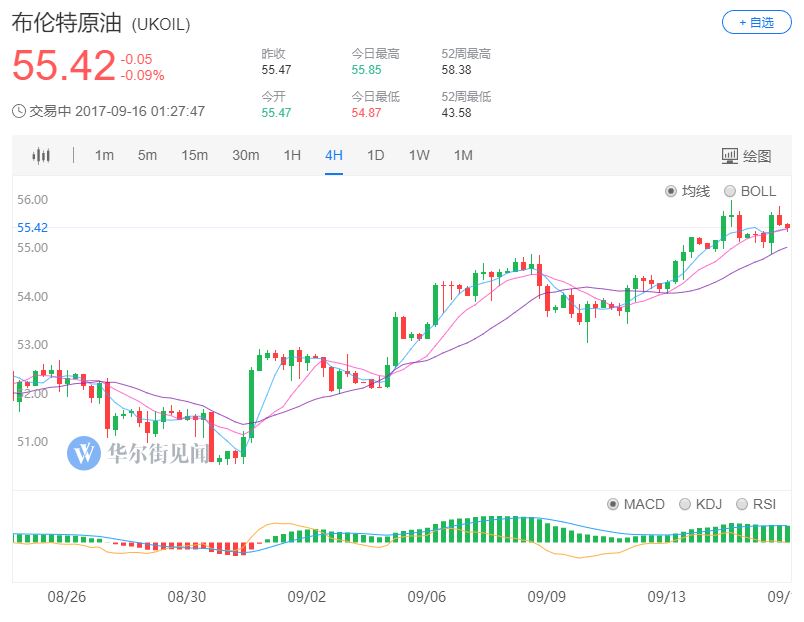Select the candlestick chart style icon

pyautogui.click(x=42, y=155)
